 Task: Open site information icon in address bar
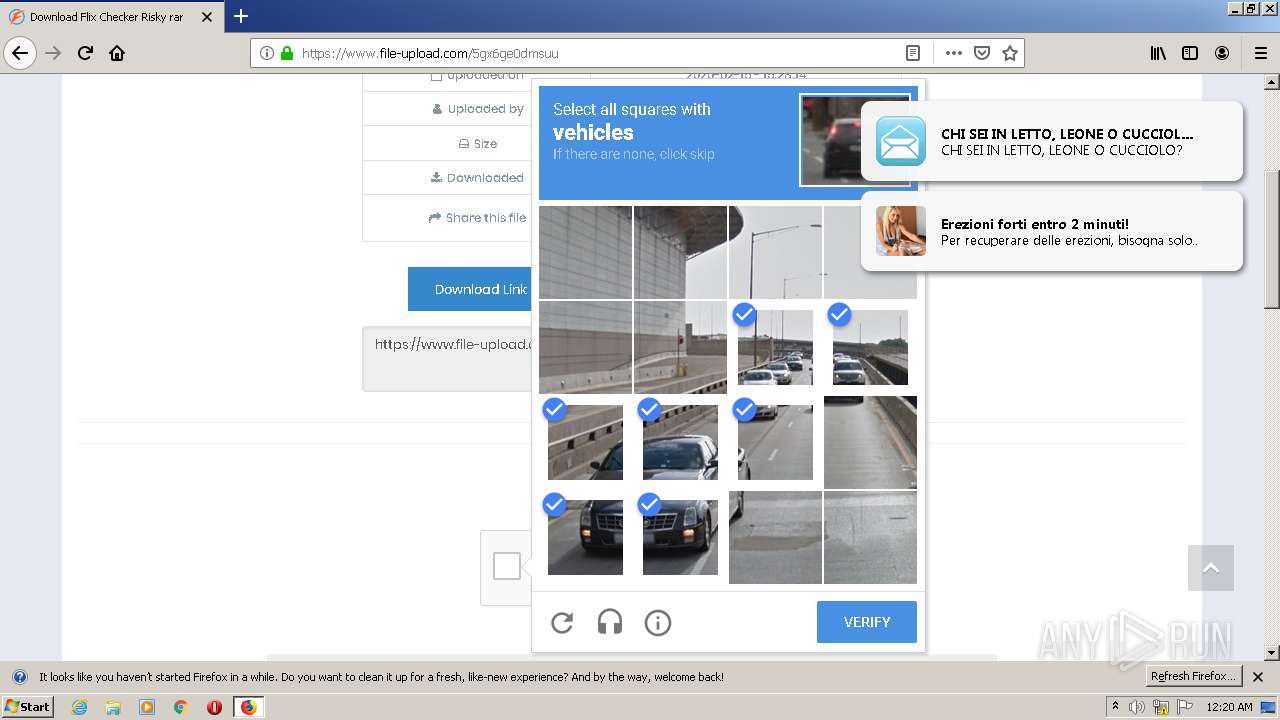click(x=267, y=53)
